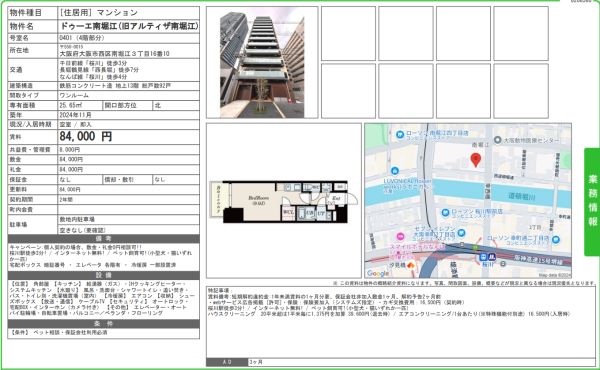Click the 敷地内駐車場 parking value

coord(77,219)
